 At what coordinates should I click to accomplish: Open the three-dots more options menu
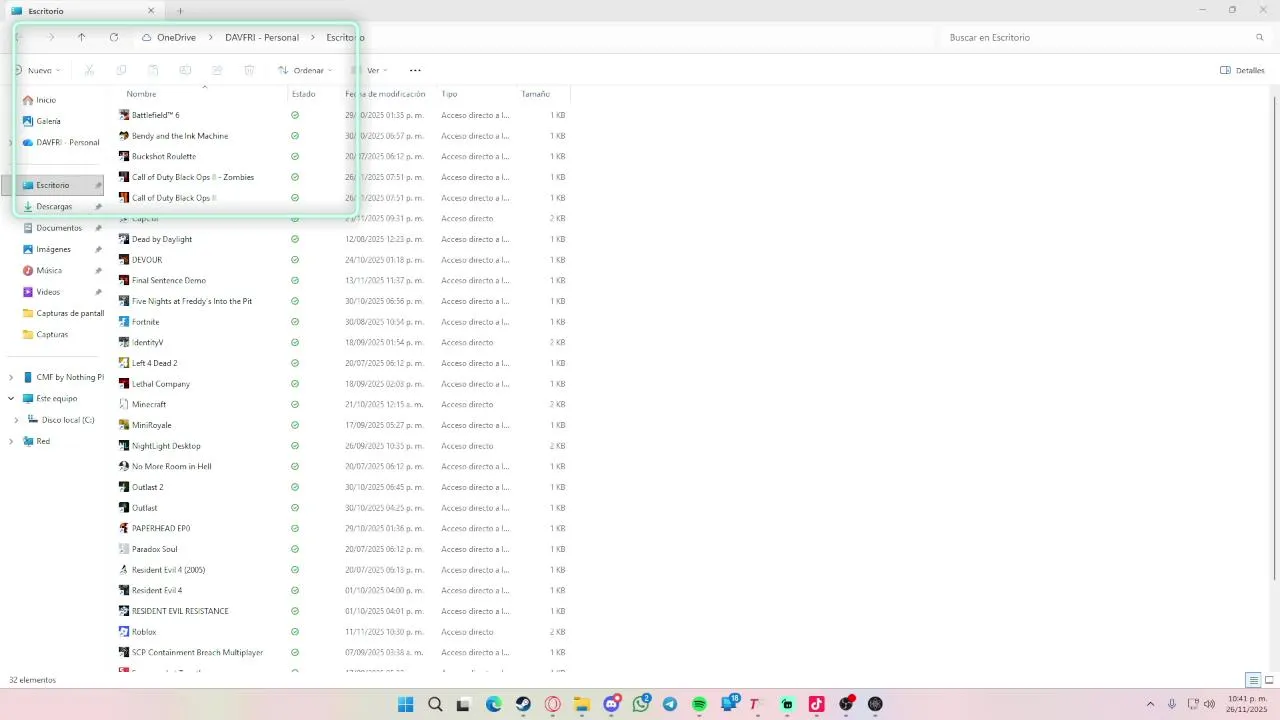415,70
